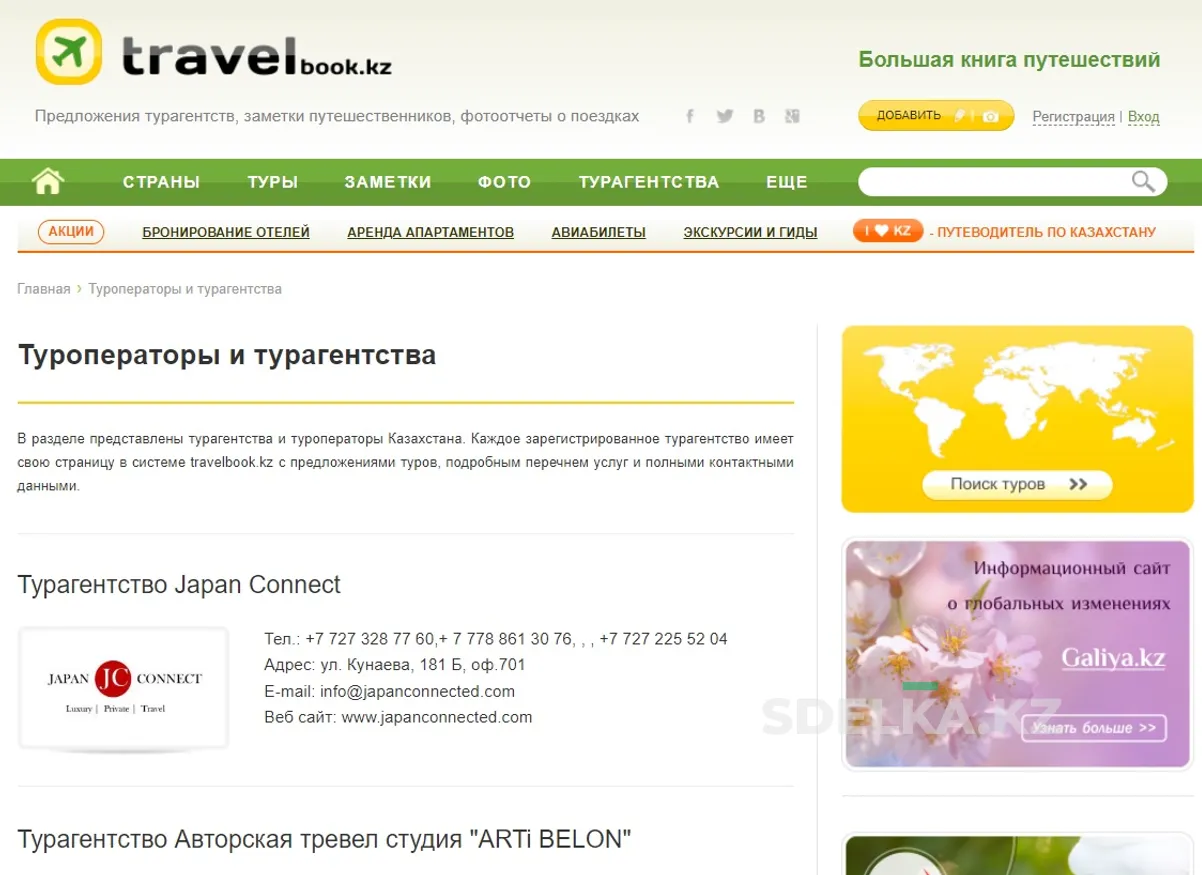This screenshot has width=1202, height=875.
Task: Open the Еще menu
Action: [787, 182]
